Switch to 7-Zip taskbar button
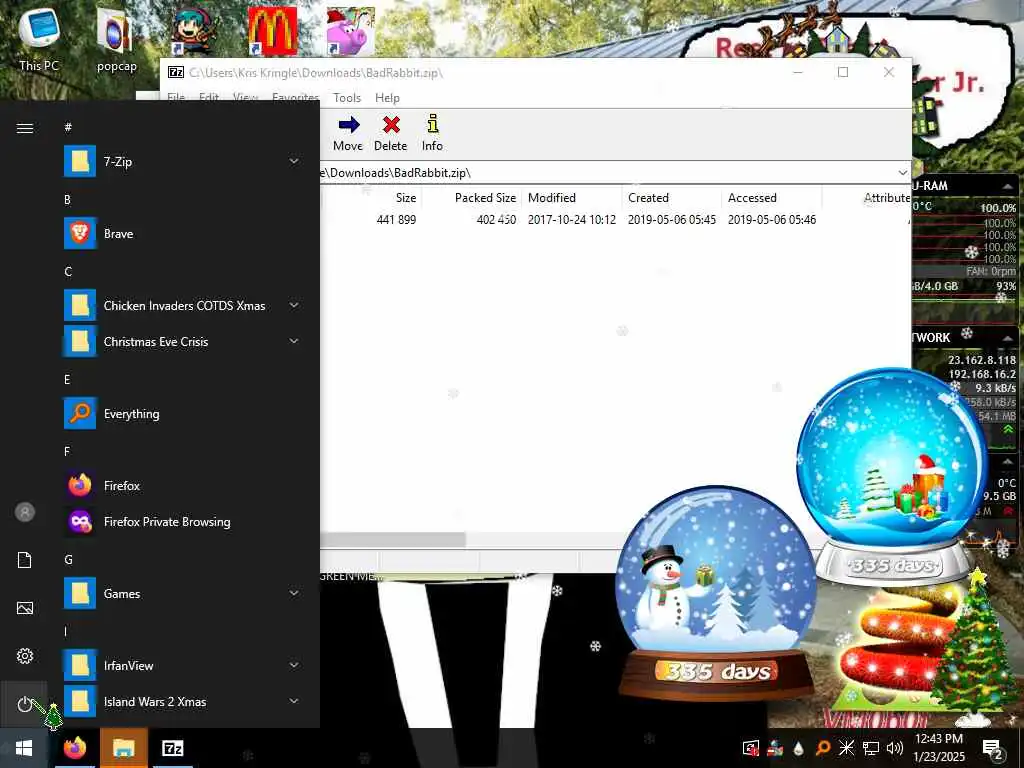Image resolution: width=1024 pixels, height=768 pixels. [172, 748]
